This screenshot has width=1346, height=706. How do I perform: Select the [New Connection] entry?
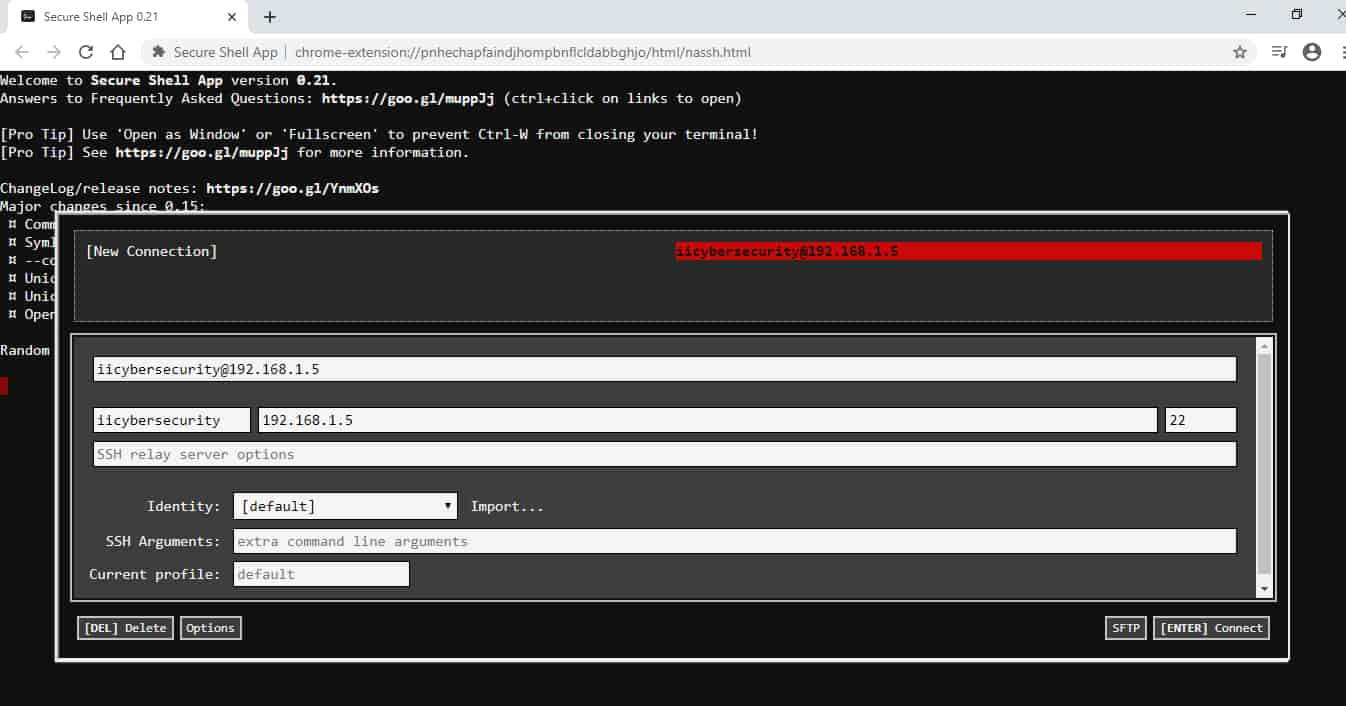click(152, 251)
